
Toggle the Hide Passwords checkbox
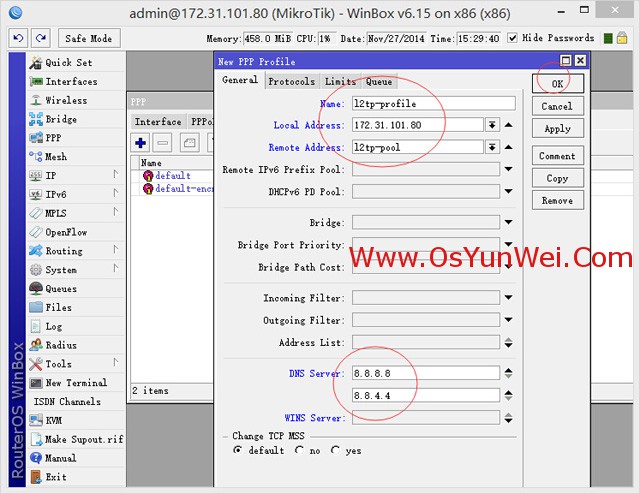[512, 38]
